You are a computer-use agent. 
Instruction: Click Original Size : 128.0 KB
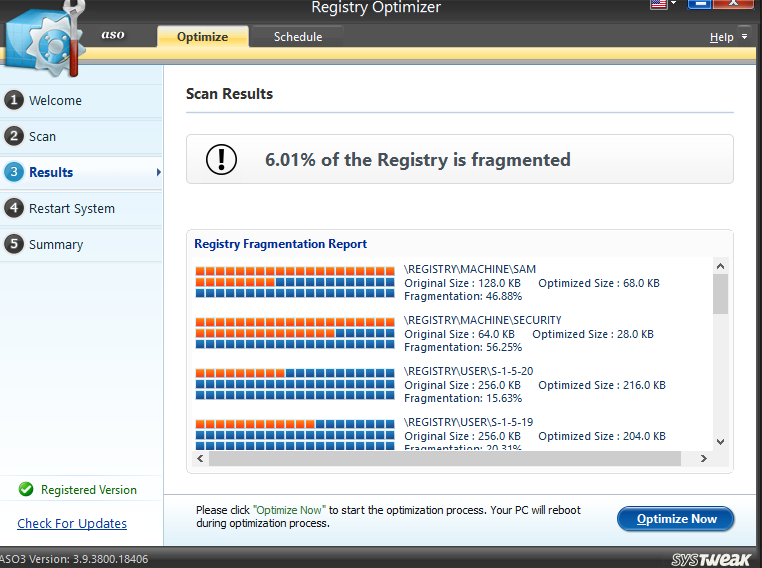(462, 283)
